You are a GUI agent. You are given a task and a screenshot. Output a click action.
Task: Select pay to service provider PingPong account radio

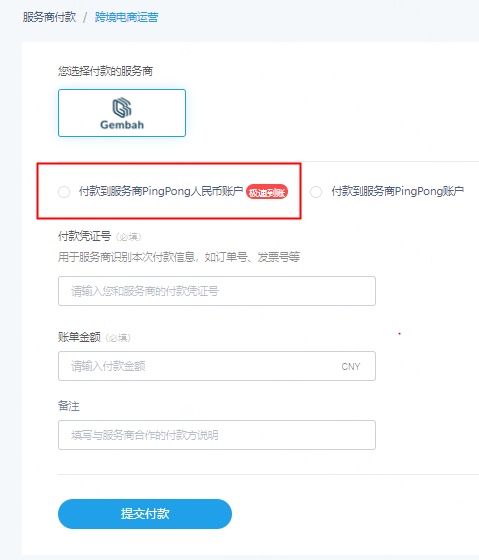(316, 192)
